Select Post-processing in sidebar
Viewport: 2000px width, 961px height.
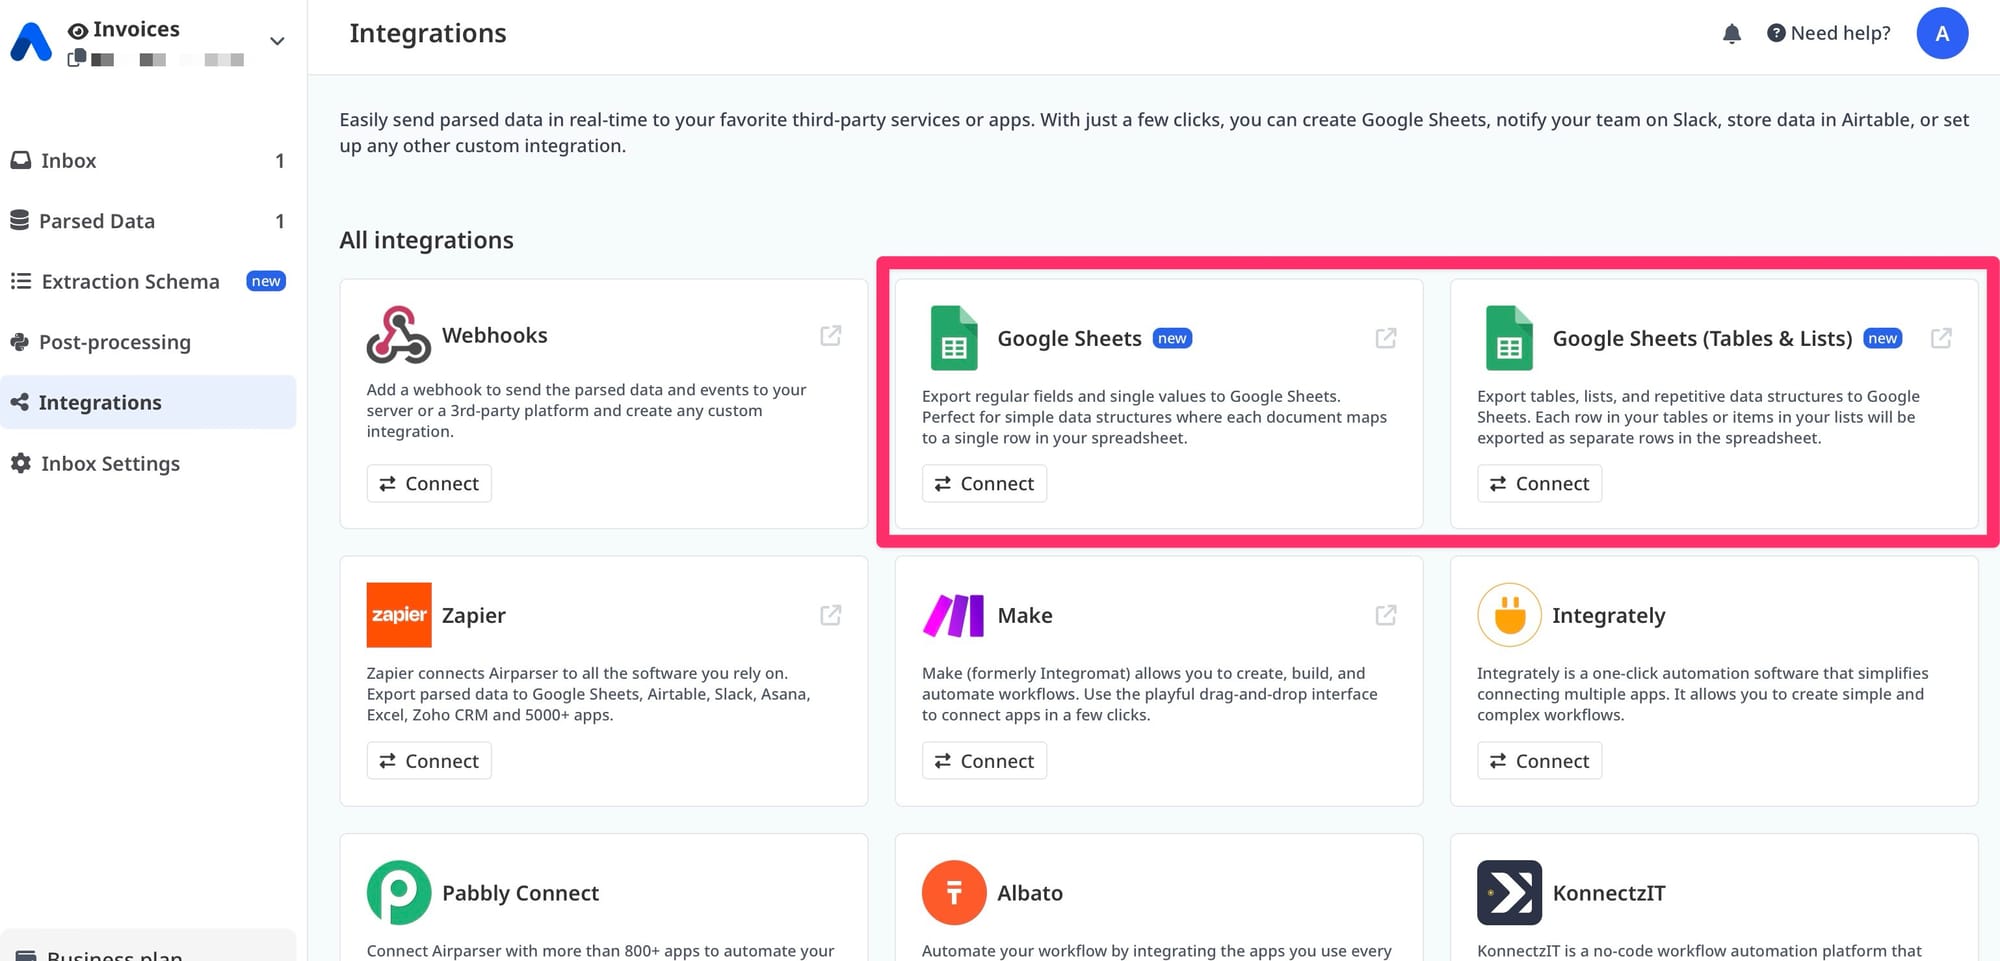114,342
